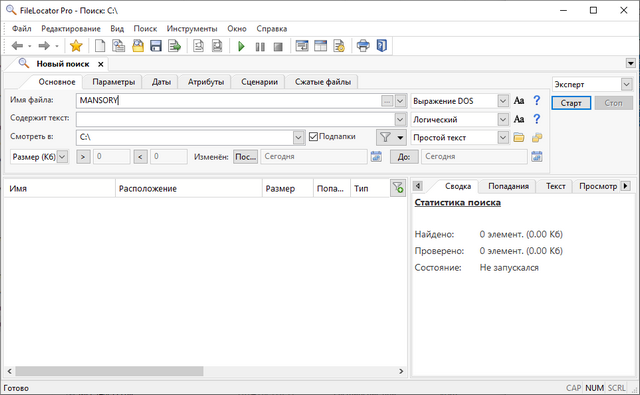Open the forward history dropdown arrow
This screenshot has height=395, width=640.
(x=57, y=46)
